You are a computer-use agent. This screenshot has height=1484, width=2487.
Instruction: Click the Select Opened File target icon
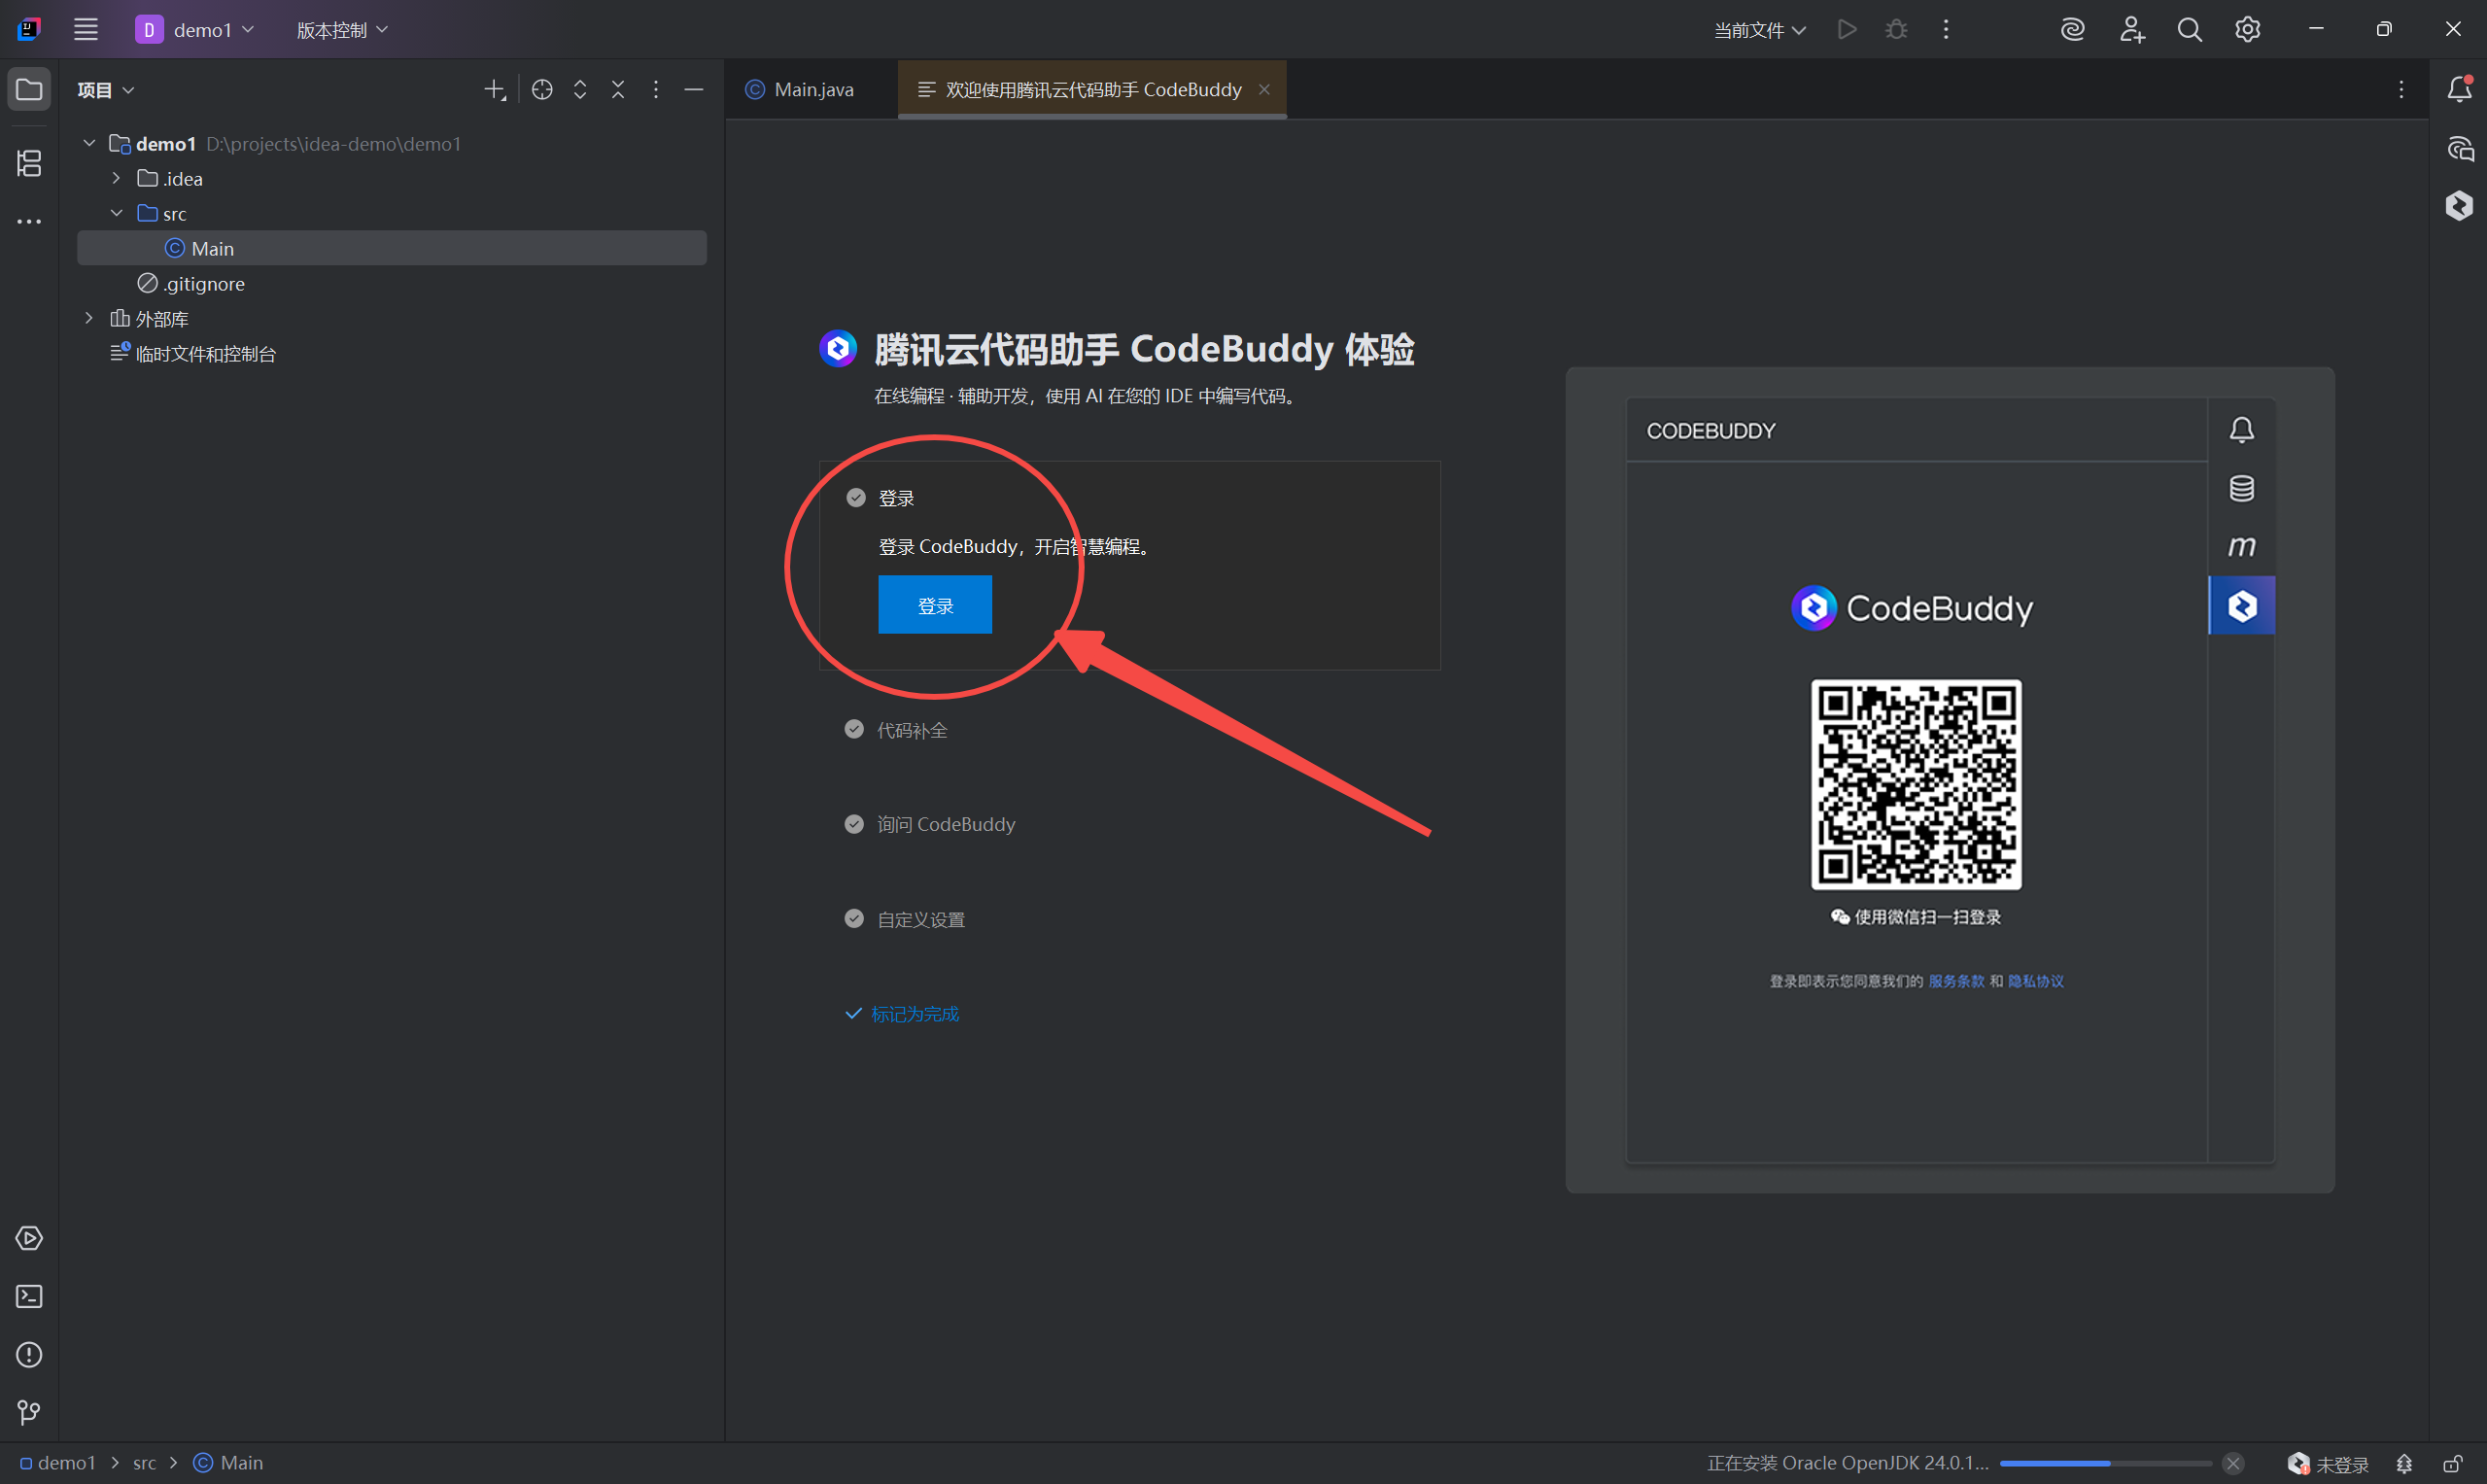pyautogui.click(x=542, y=90)
